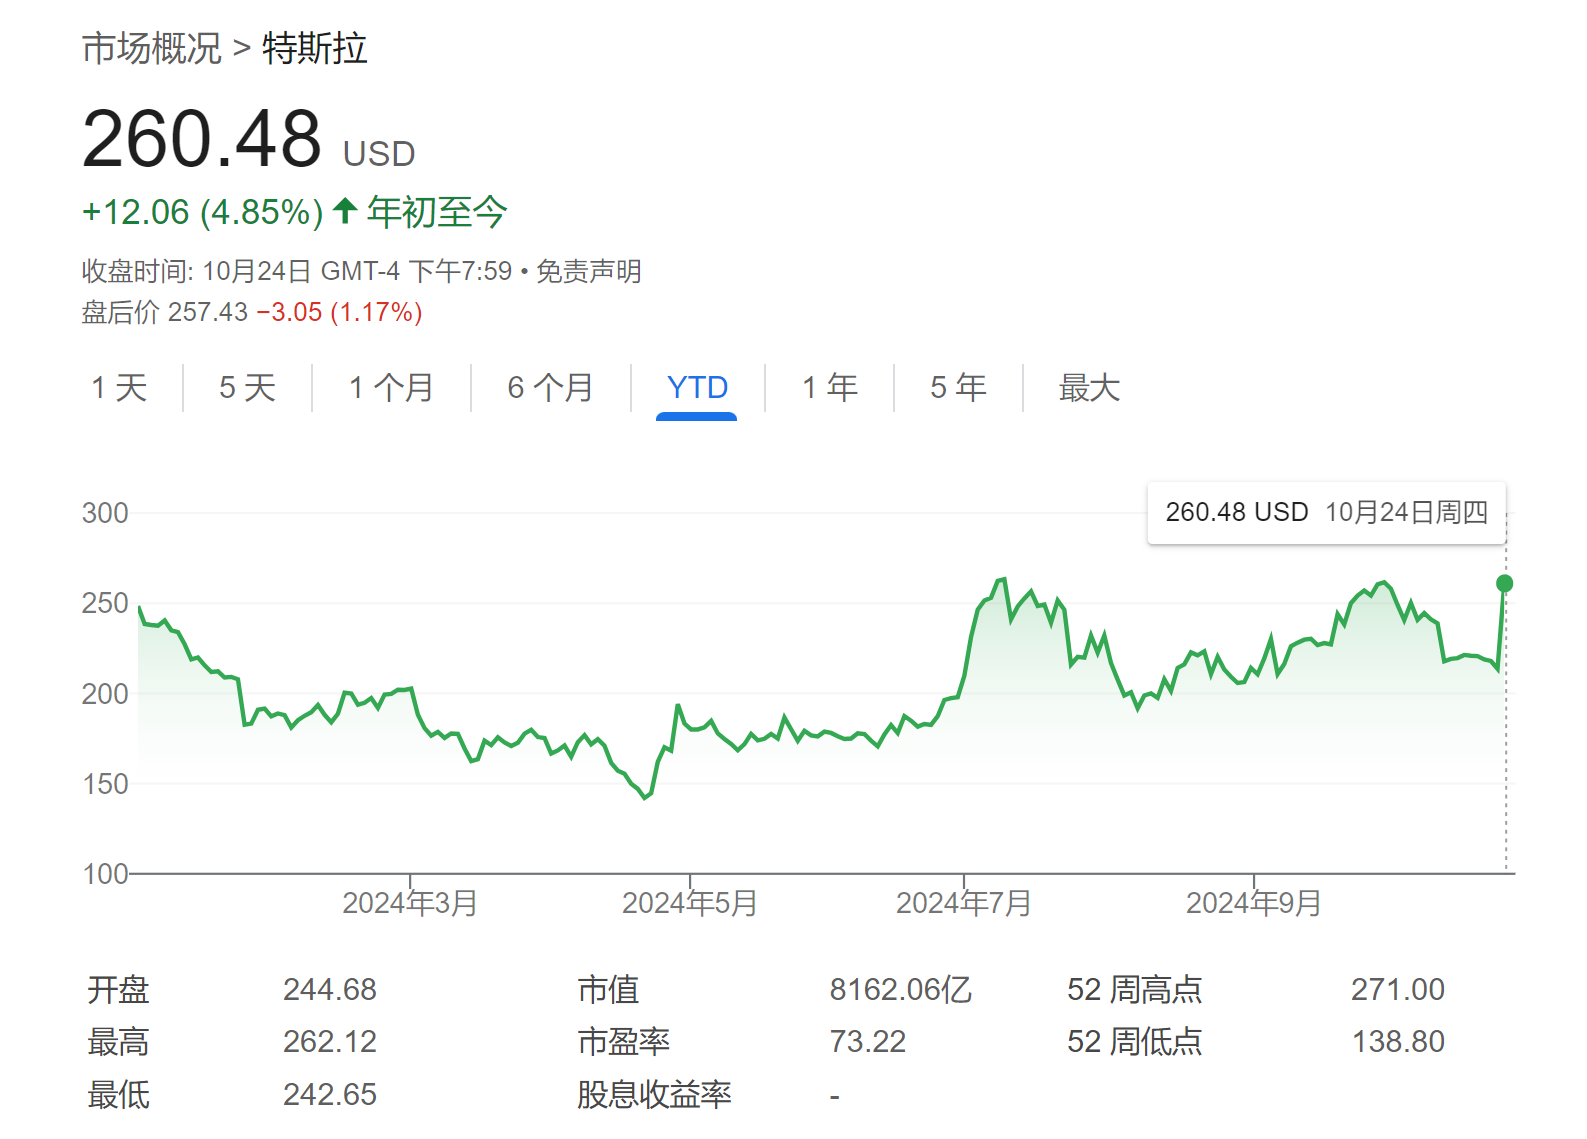This screenshot has height=1139, width=1587.
Task: Click the 52 周高点 value 271.00
Action: pos(1397,990)
